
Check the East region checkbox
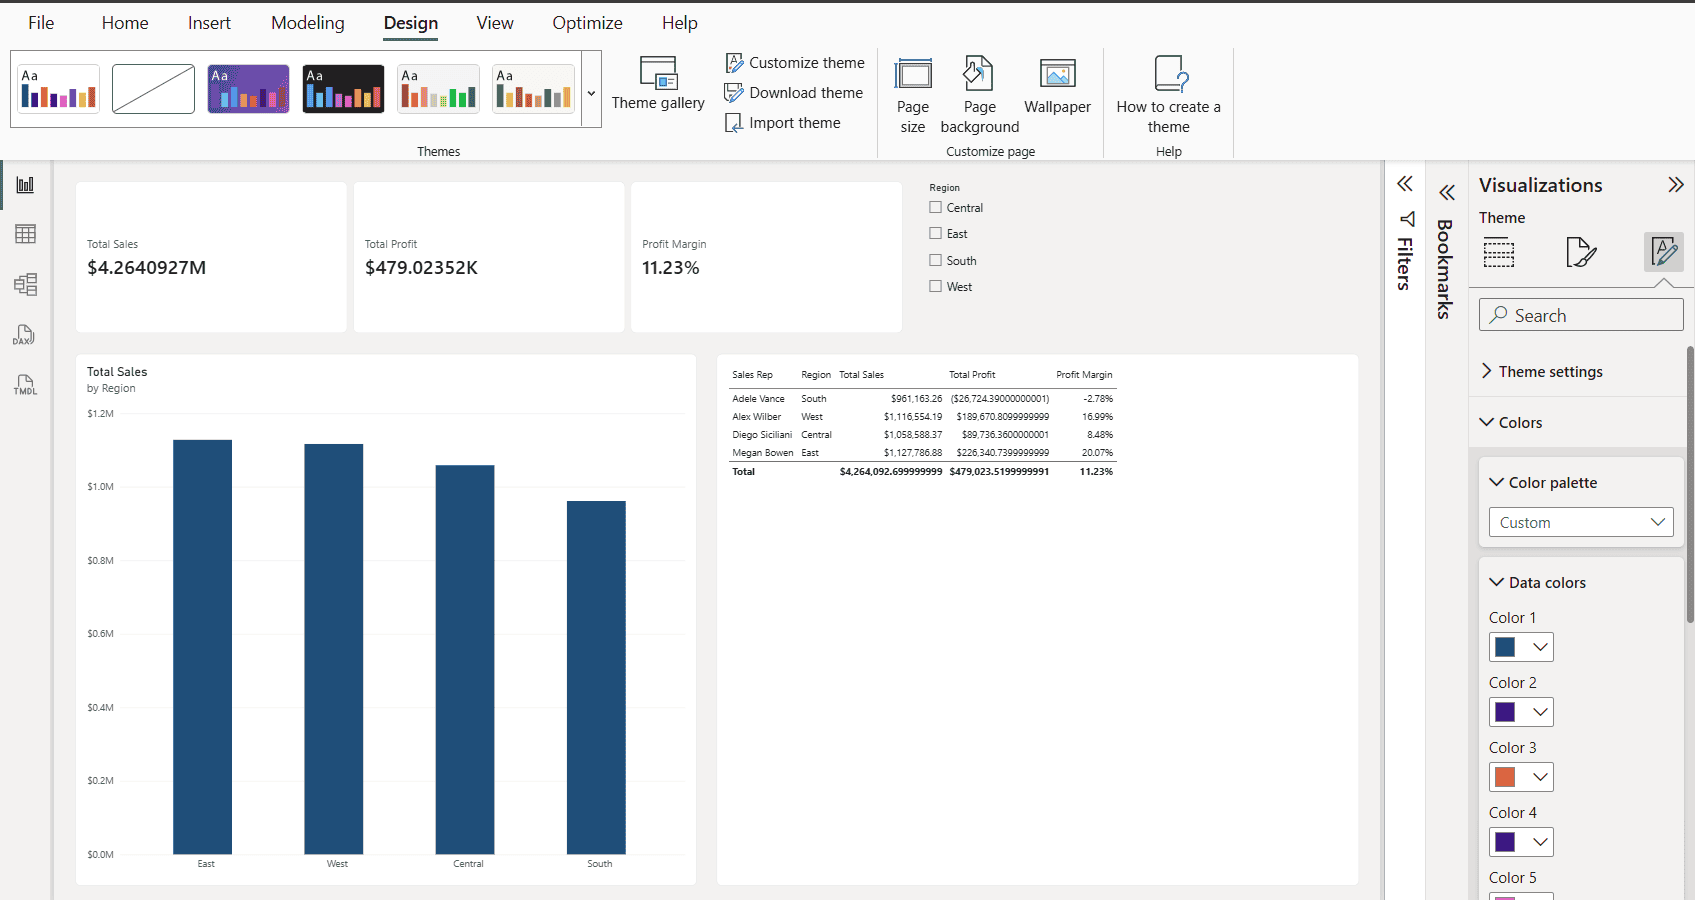pos(936,233)
